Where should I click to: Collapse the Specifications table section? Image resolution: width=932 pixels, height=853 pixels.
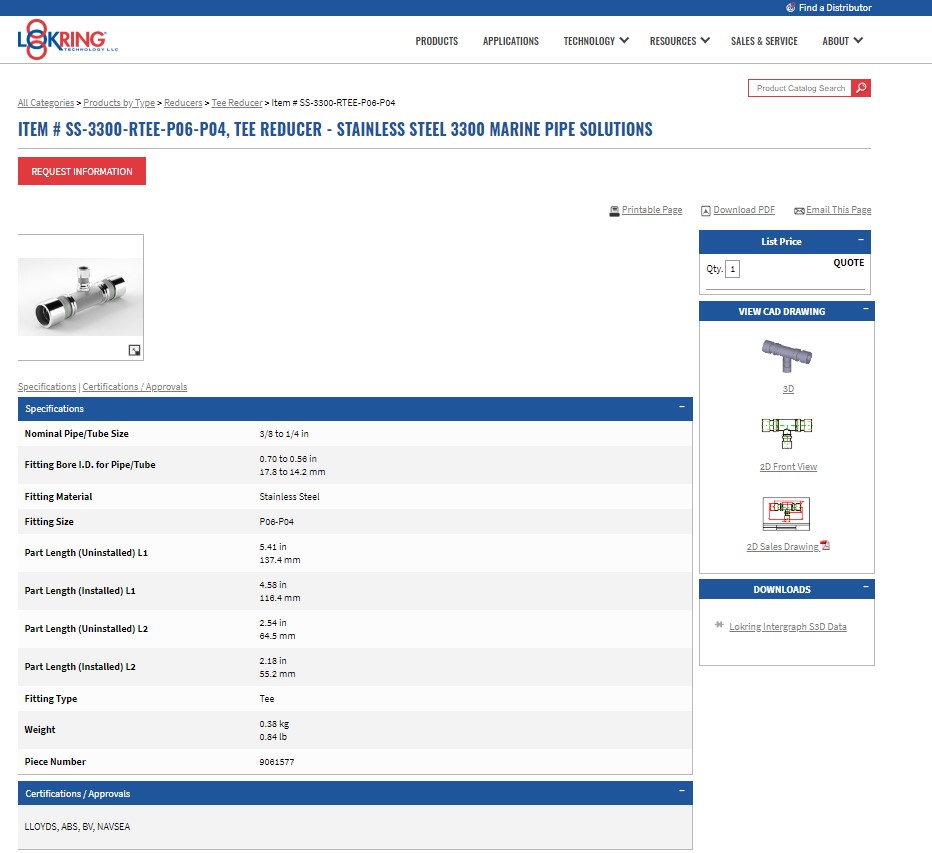coord(682,407)
